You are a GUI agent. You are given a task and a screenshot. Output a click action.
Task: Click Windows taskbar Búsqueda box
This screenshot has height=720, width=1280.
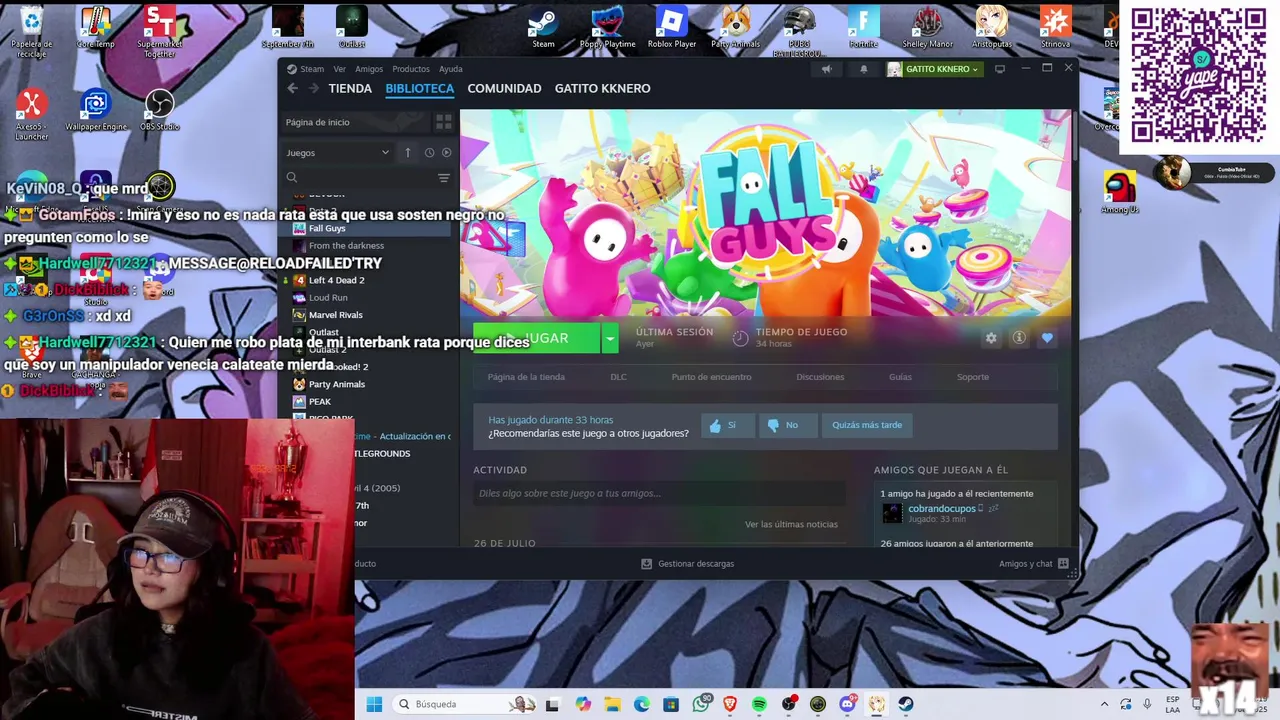coord(464,704)
